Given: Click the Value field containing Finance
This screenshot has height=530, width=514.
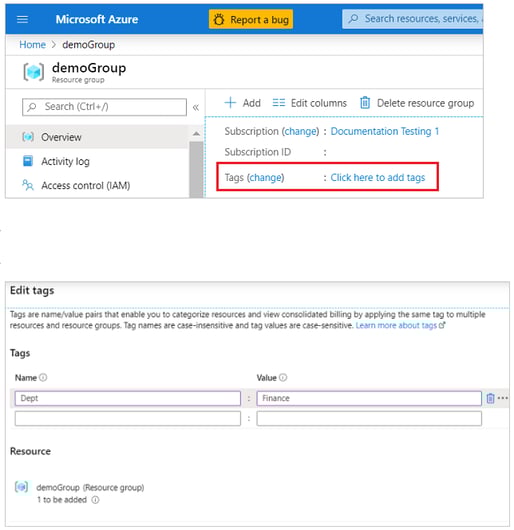Looking at the screenshot, I should [369, 398].
